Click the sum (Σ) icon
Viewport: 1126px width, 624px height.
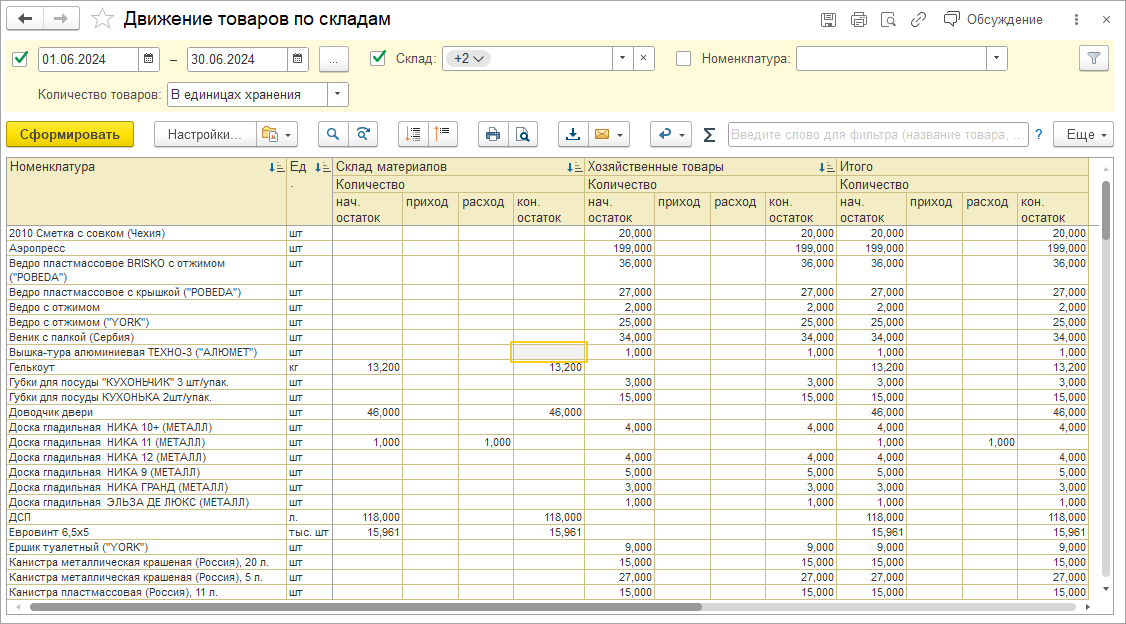pos(709,134)
